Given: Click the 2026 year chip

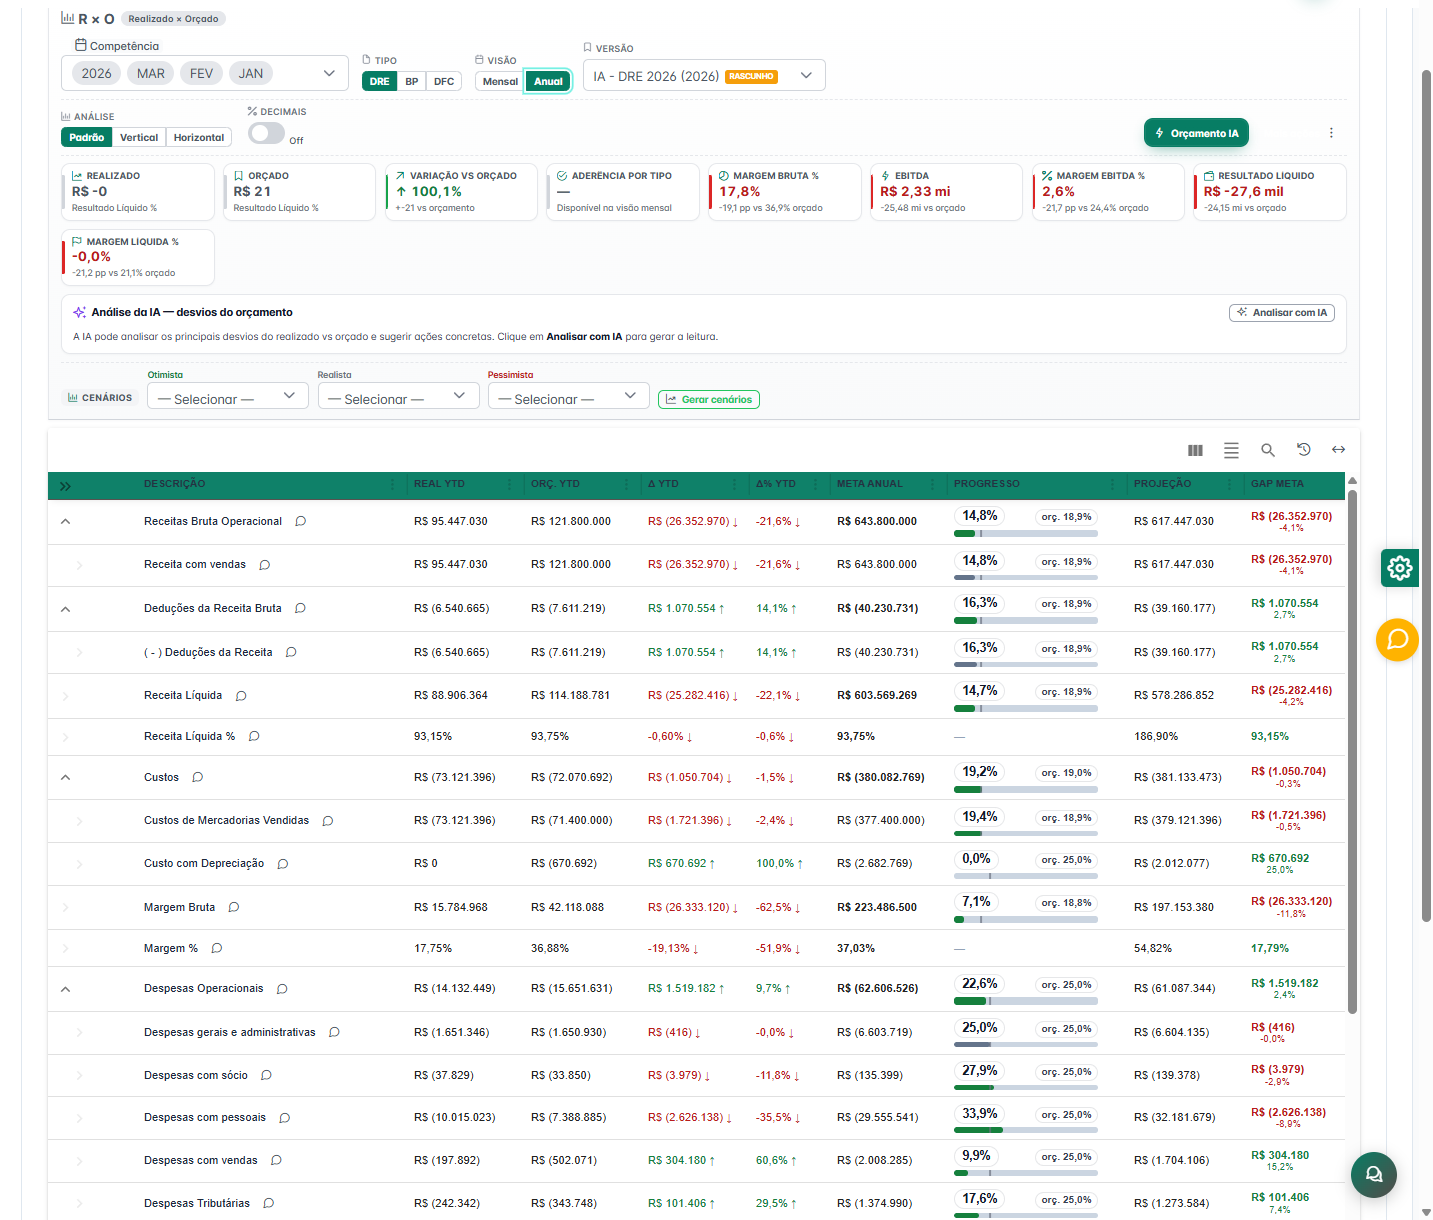Looking at the screenshot, I should click(x=96, y=73).
